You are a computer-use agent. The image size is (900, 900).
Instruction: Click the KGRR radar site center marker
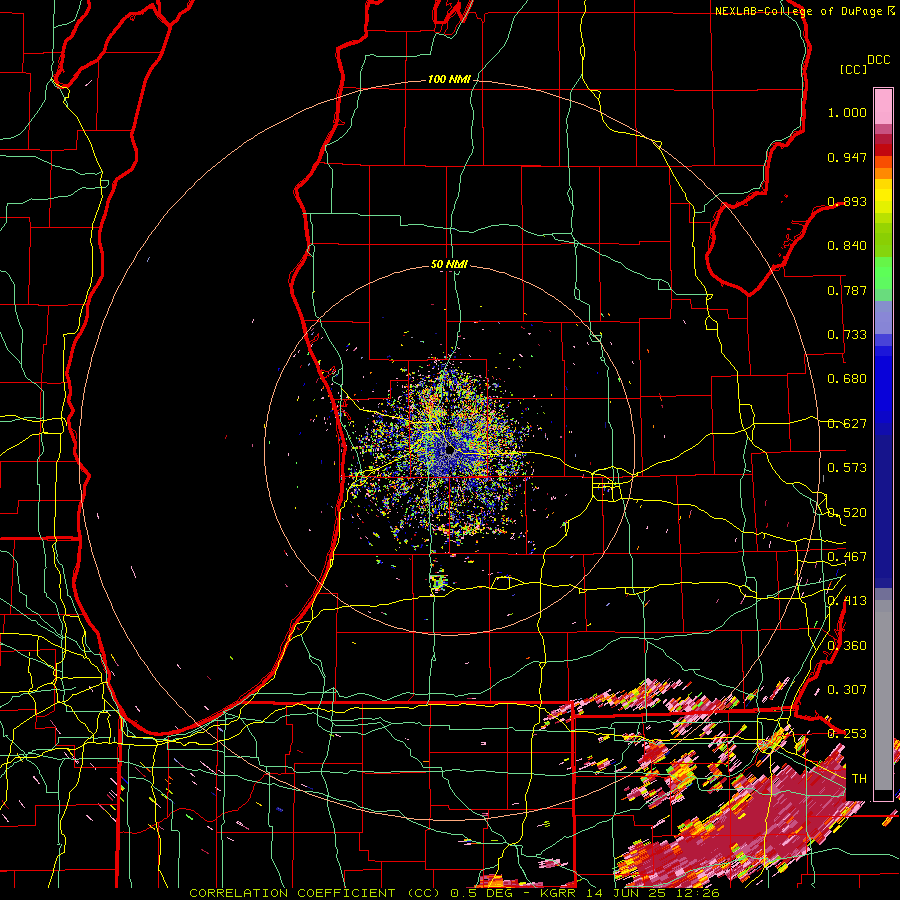pos(450,451)
